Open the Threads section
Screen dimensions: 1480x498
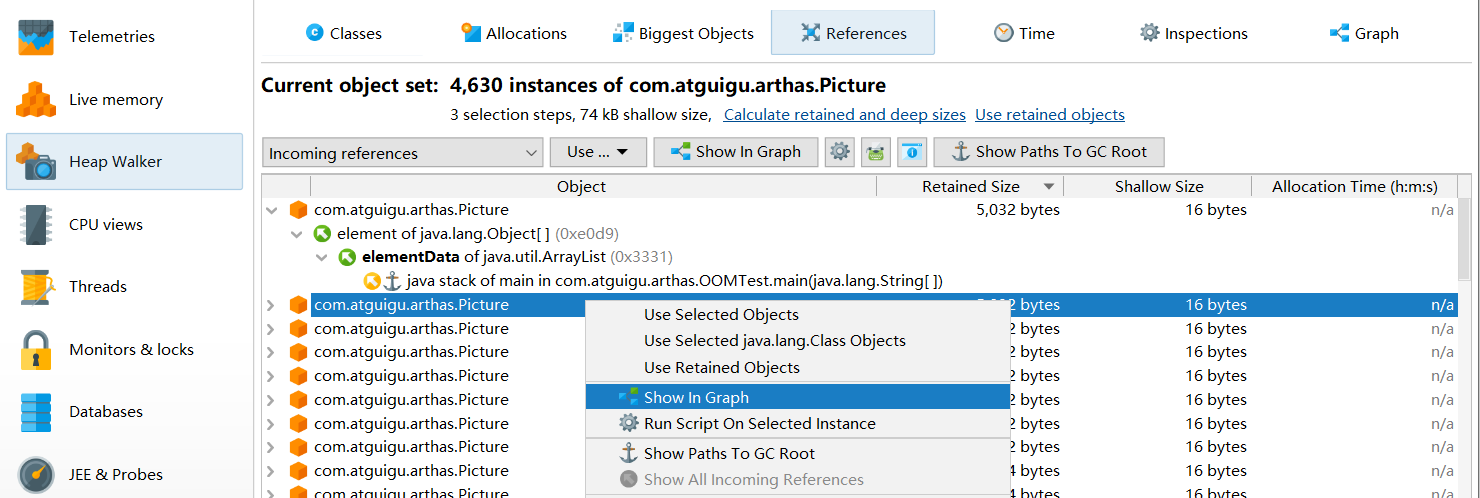click(x=97, y=286)
